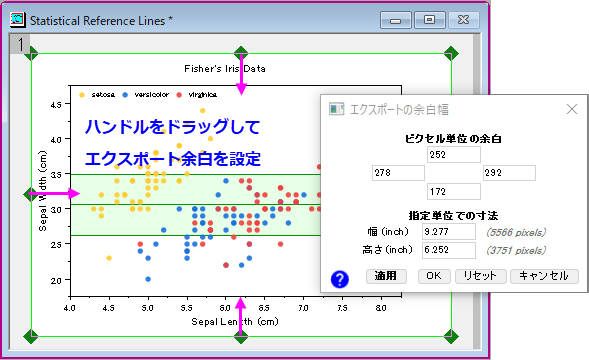Select the top-right green margin handle
This screenshot has width=589, height=360.
[x=451, y=53]
